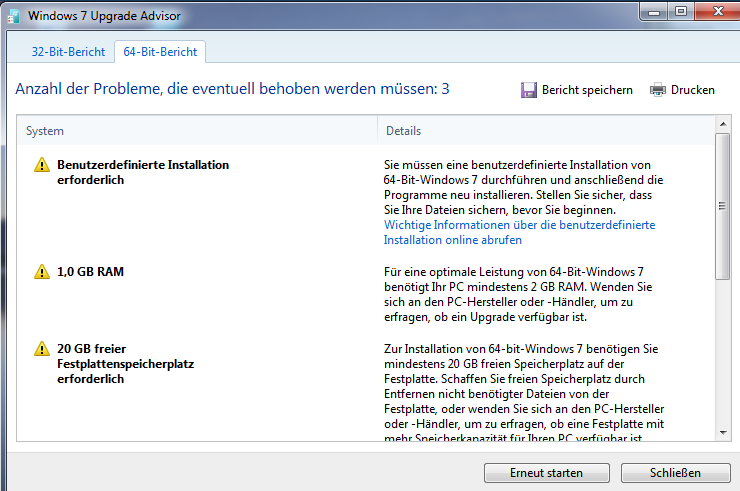The width and height of the screenshot is (740, 491).
Task: Click Bericht speichern link text
Action: click(587, 90)
